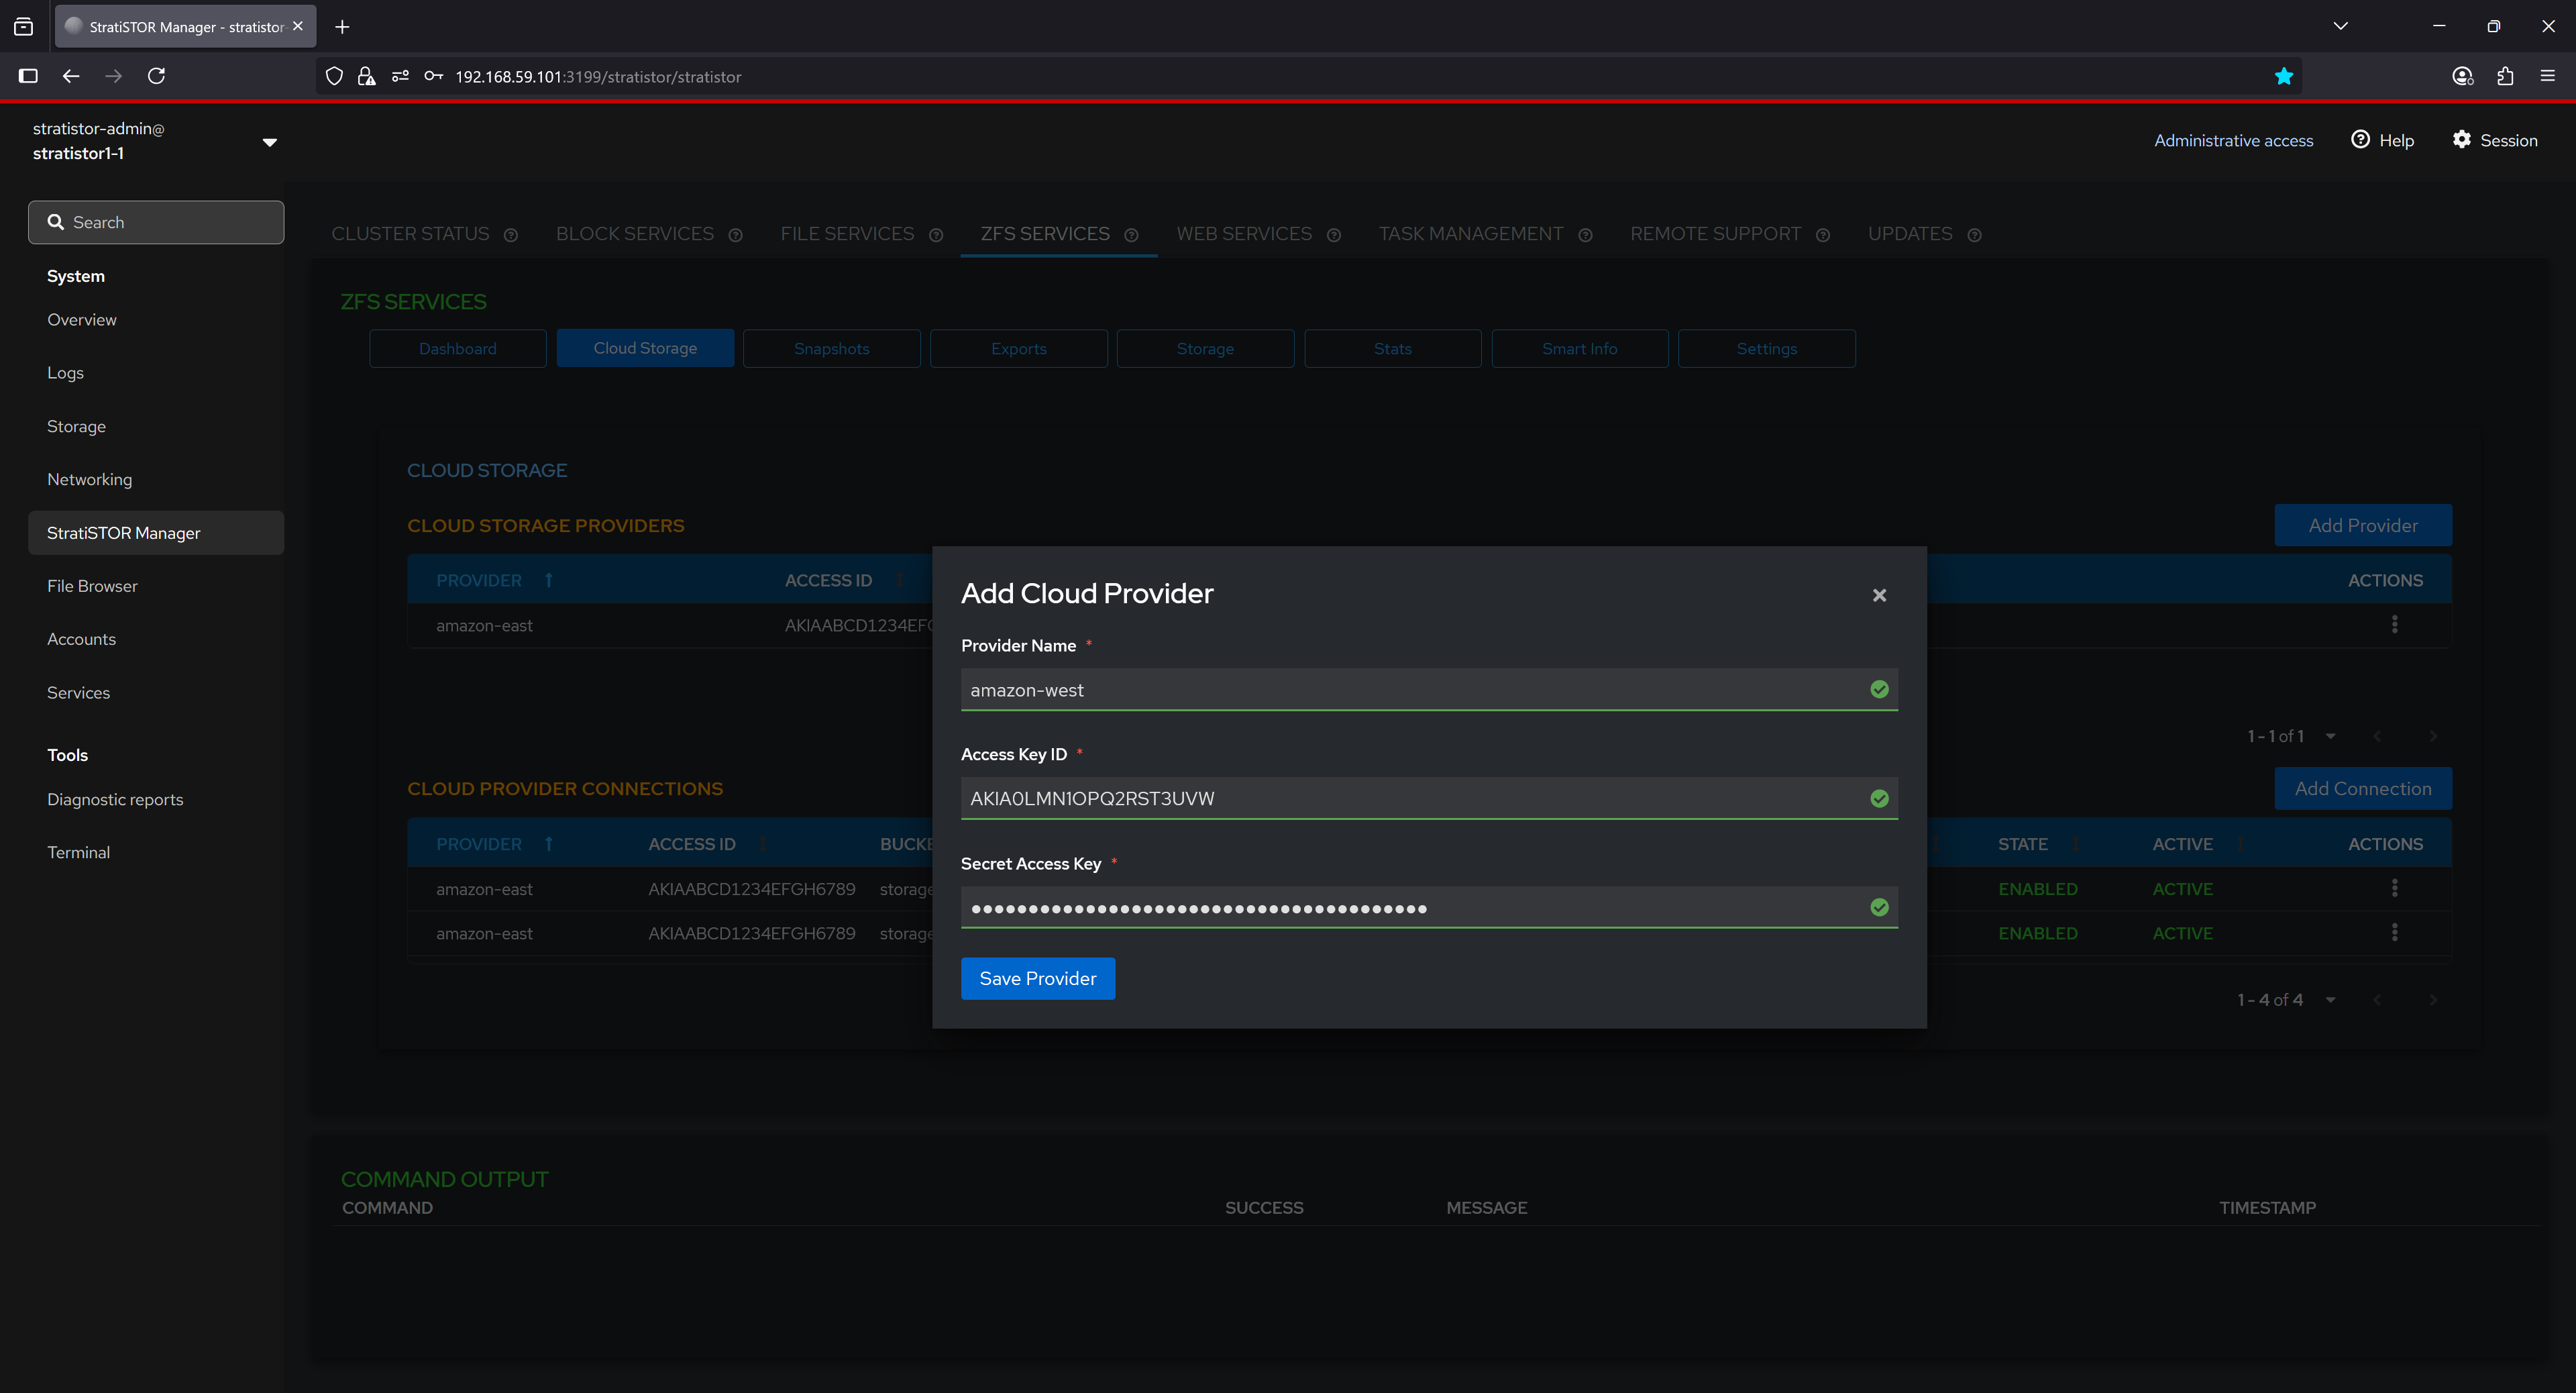Click the bookmark star icon

pos(2283,76)
